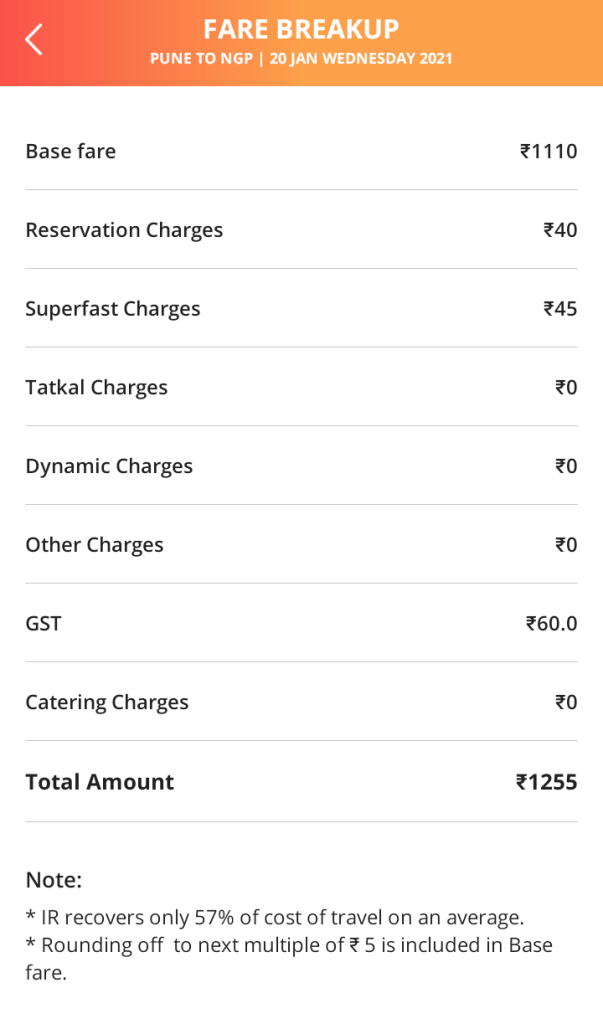Tap the back arrow icon

[x=34, y=41]
